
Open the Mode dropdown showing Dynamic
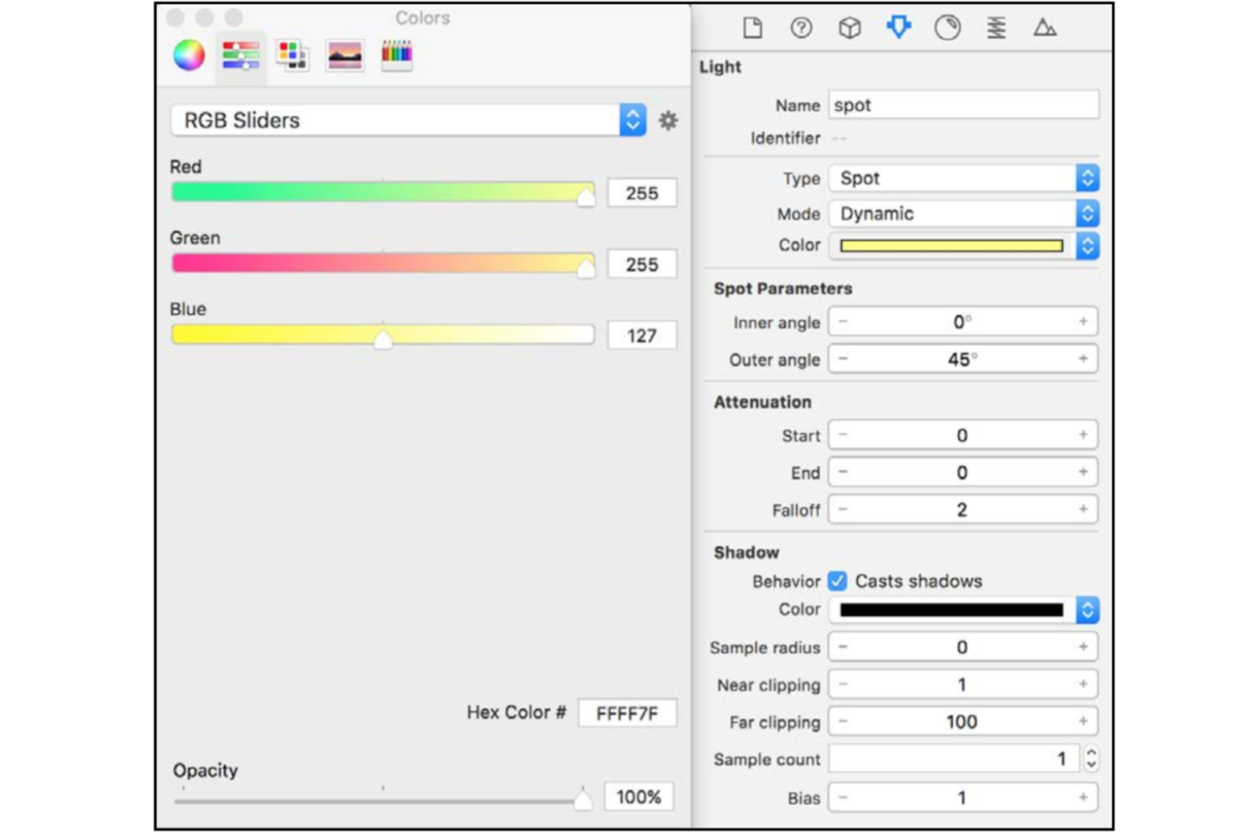(x=964, y=213)
